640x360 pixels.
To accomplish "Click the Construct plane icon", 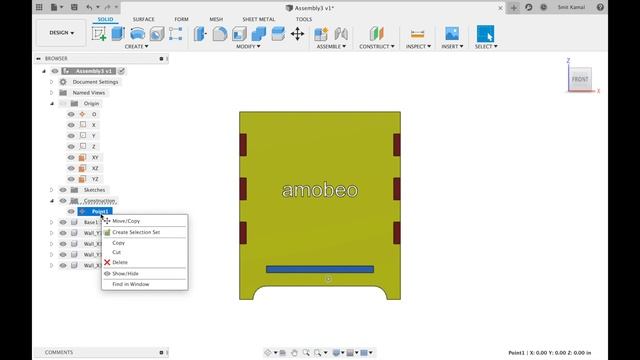I will coord(376,34).
